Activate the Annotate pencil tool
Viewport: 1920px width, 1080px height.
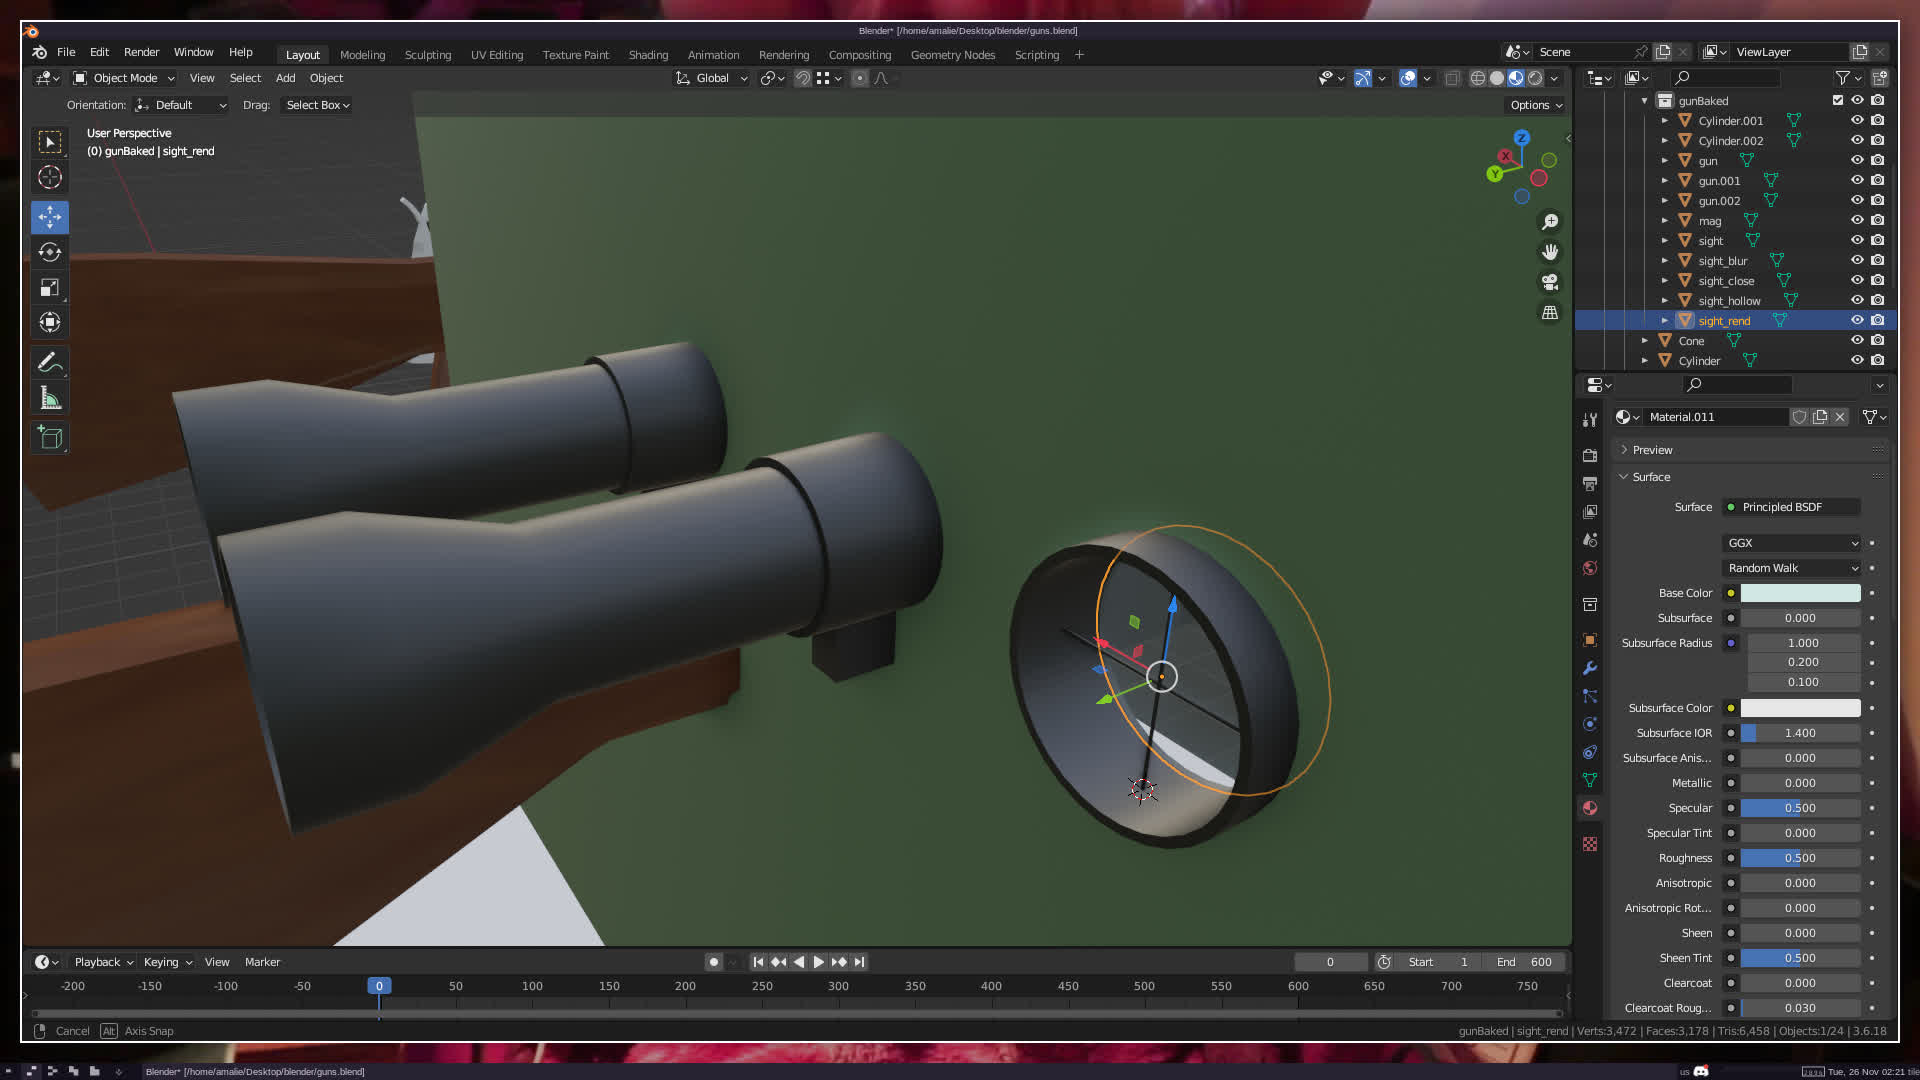50,362
